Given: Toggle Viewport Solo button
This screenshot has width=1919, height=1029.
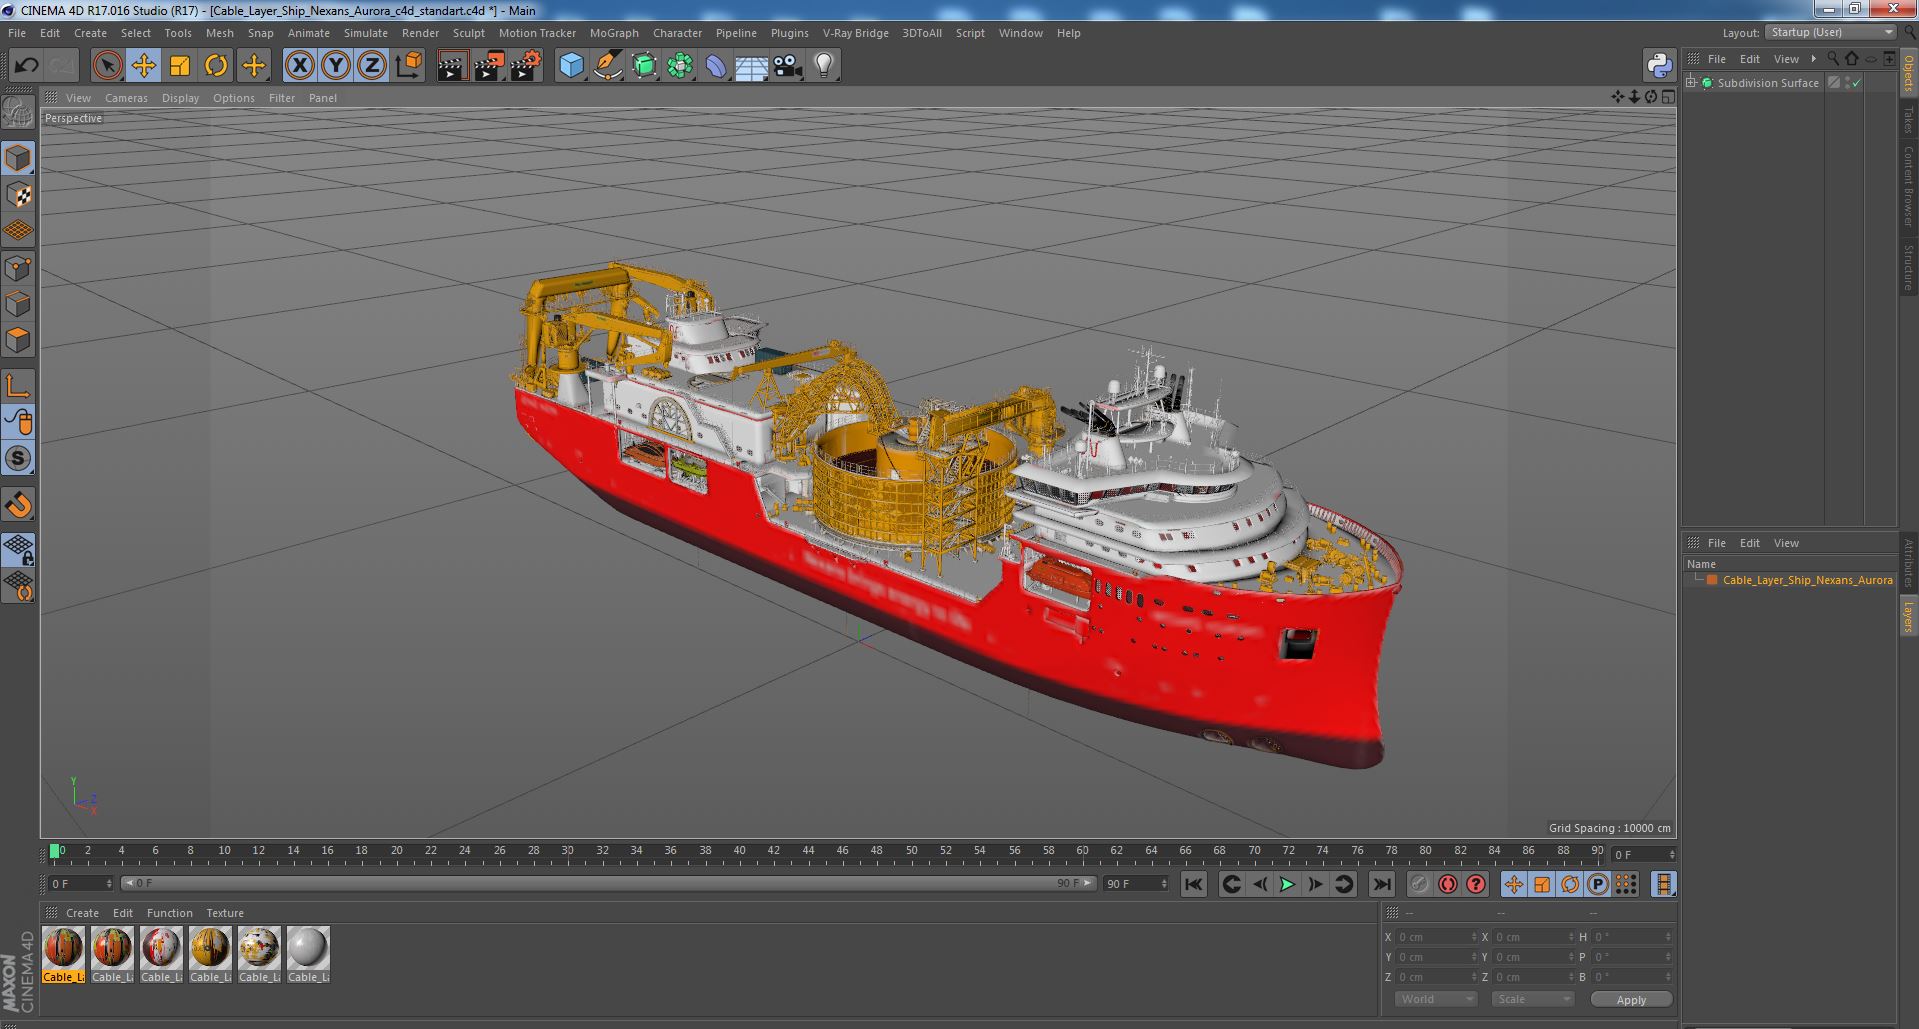Looking at the screenshot, I should [18, 458].
